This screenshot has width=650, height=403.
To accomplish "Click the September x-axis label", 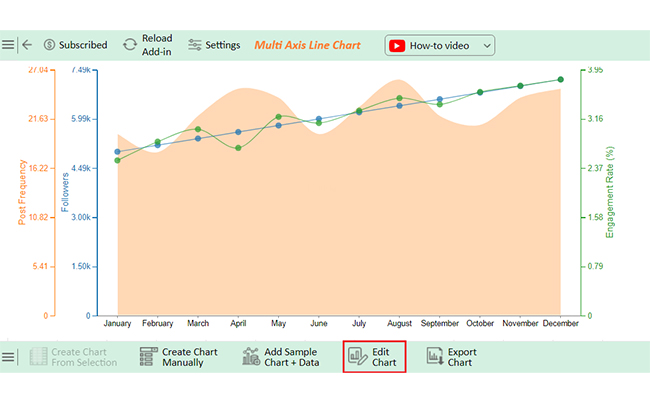I will 439,323.
